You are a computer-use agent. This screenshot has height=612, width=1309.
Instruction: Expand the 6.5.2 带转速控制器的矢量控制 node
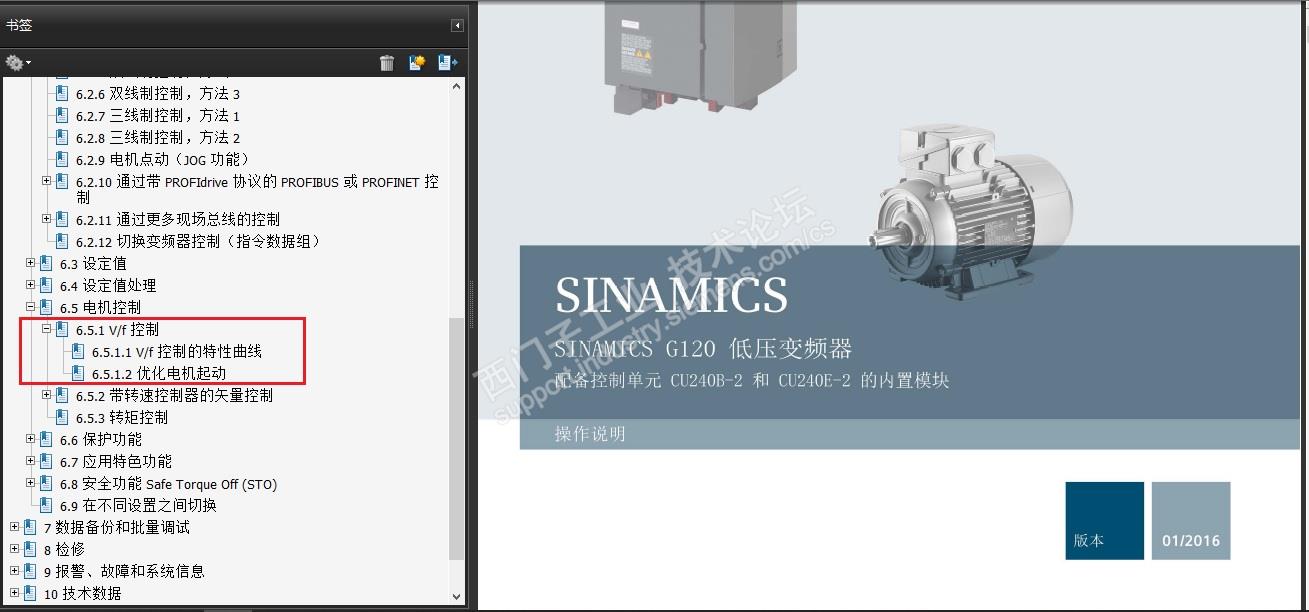(46, 394)
